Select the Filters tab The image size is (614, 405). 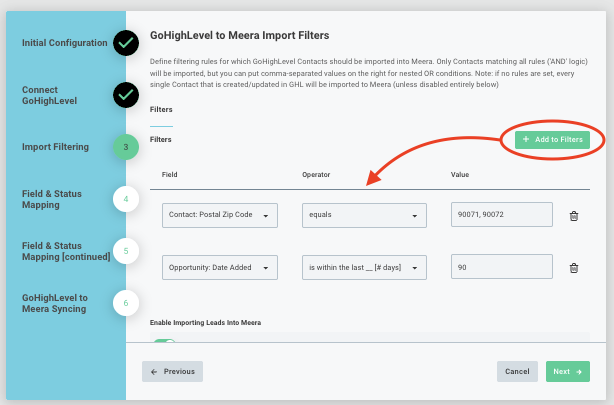(161, 110)
